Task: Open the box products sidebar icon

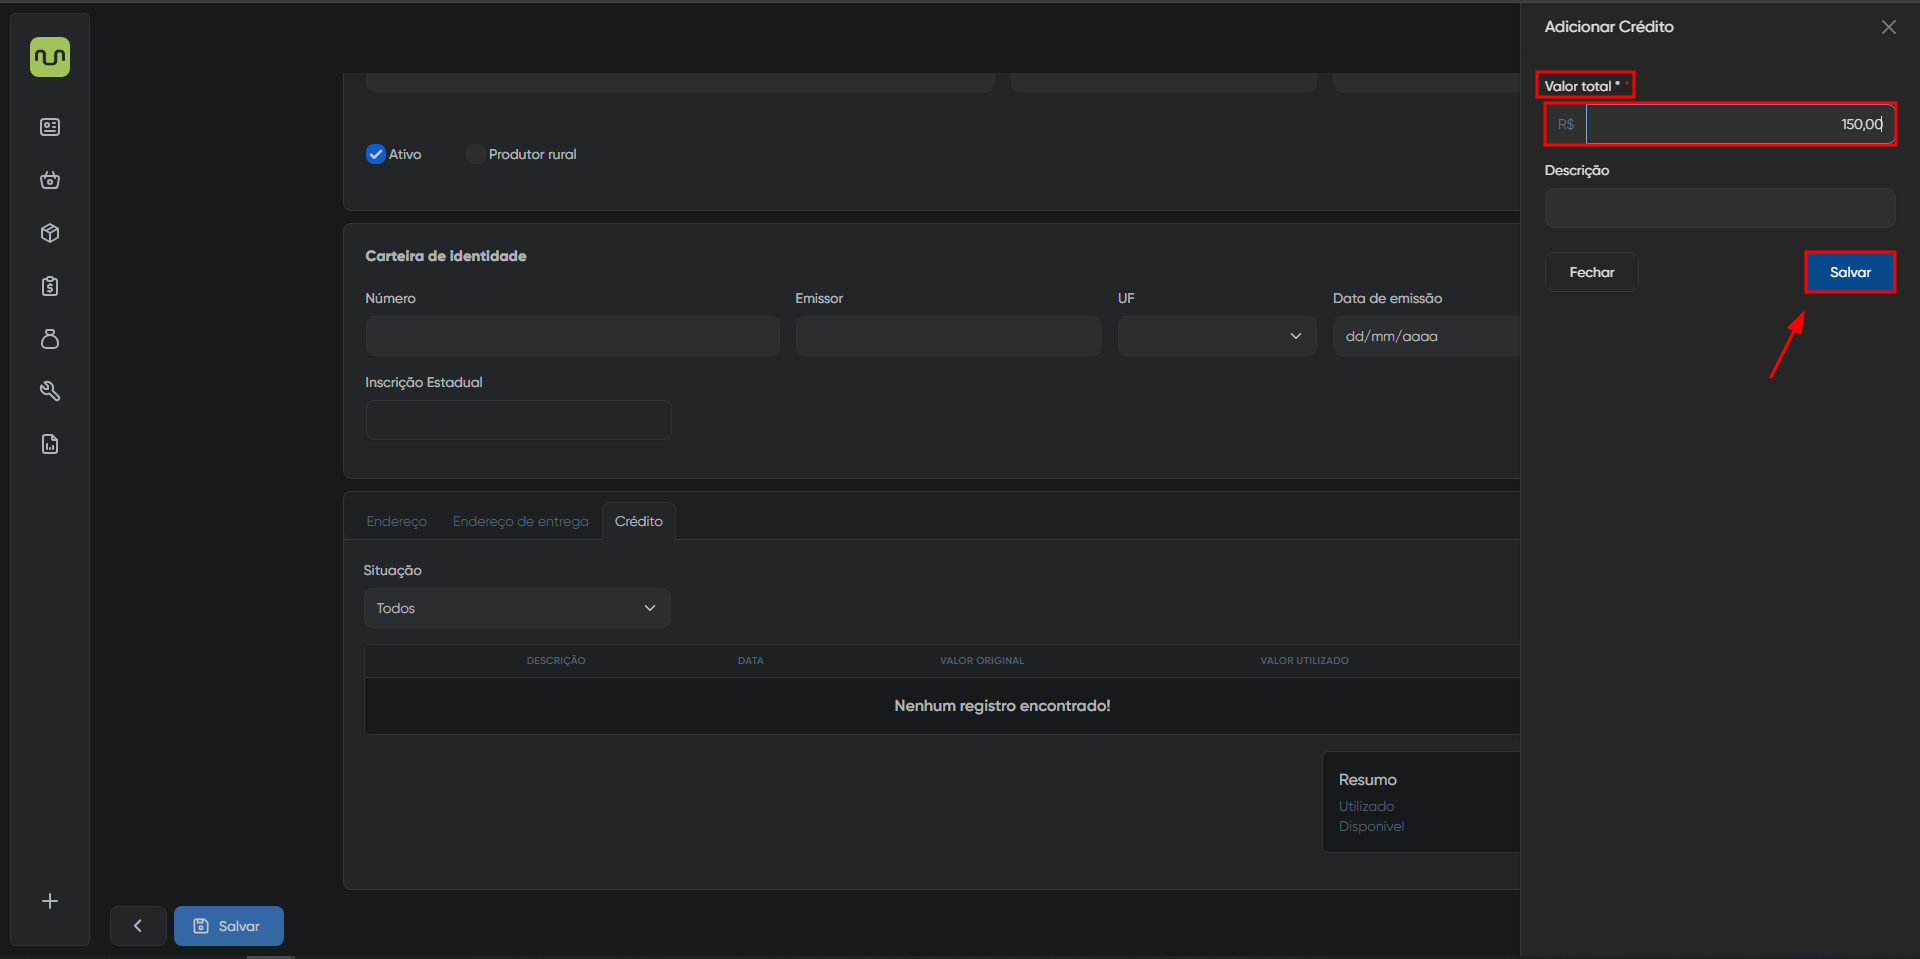Action: (x=50, y=233)
